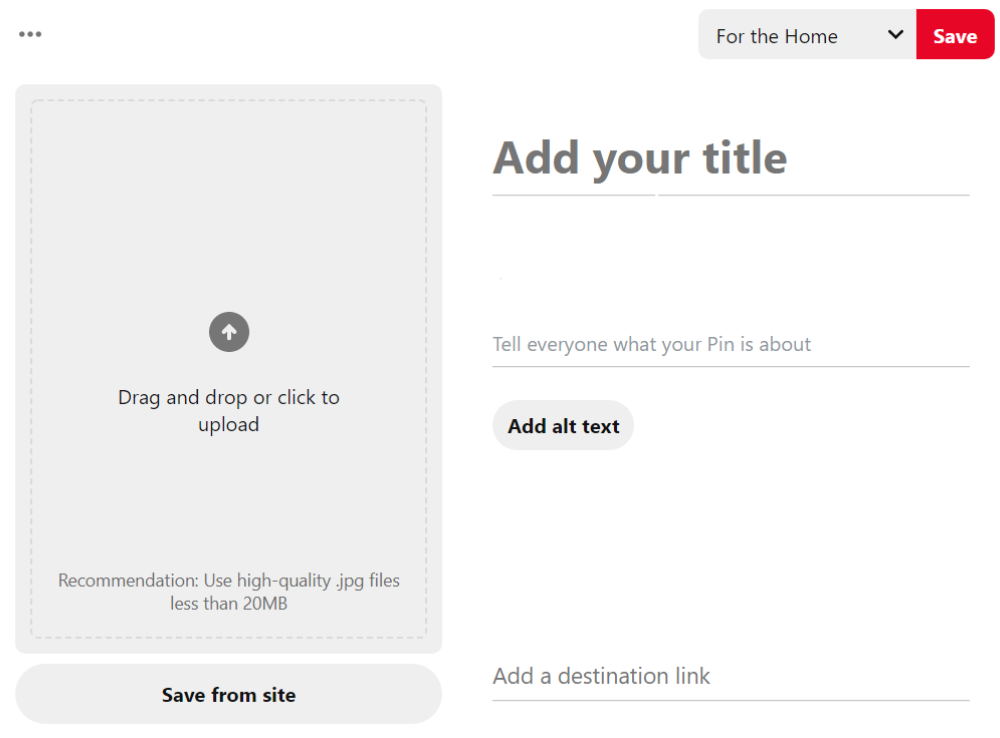Open more Pin actions via ellipsis
Viewport: 1000px width, 738px height.
pyautogui.click(x=30, y=33)
